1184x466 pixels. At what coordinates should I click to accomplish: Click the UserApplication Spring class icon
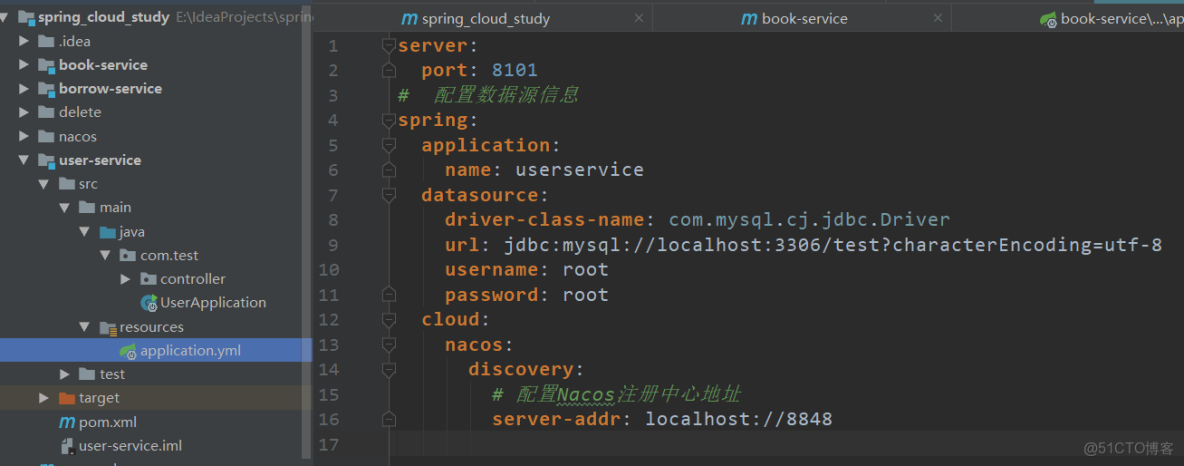click(x=149, y=303)
